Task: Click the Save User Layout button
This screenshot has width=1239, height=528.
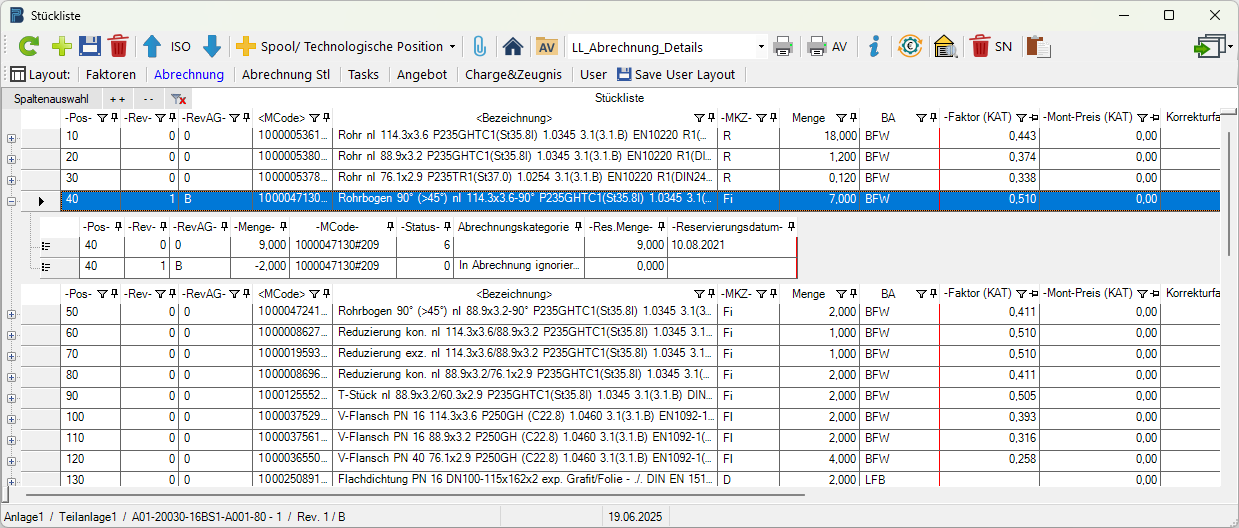Action: pos(676,74)
